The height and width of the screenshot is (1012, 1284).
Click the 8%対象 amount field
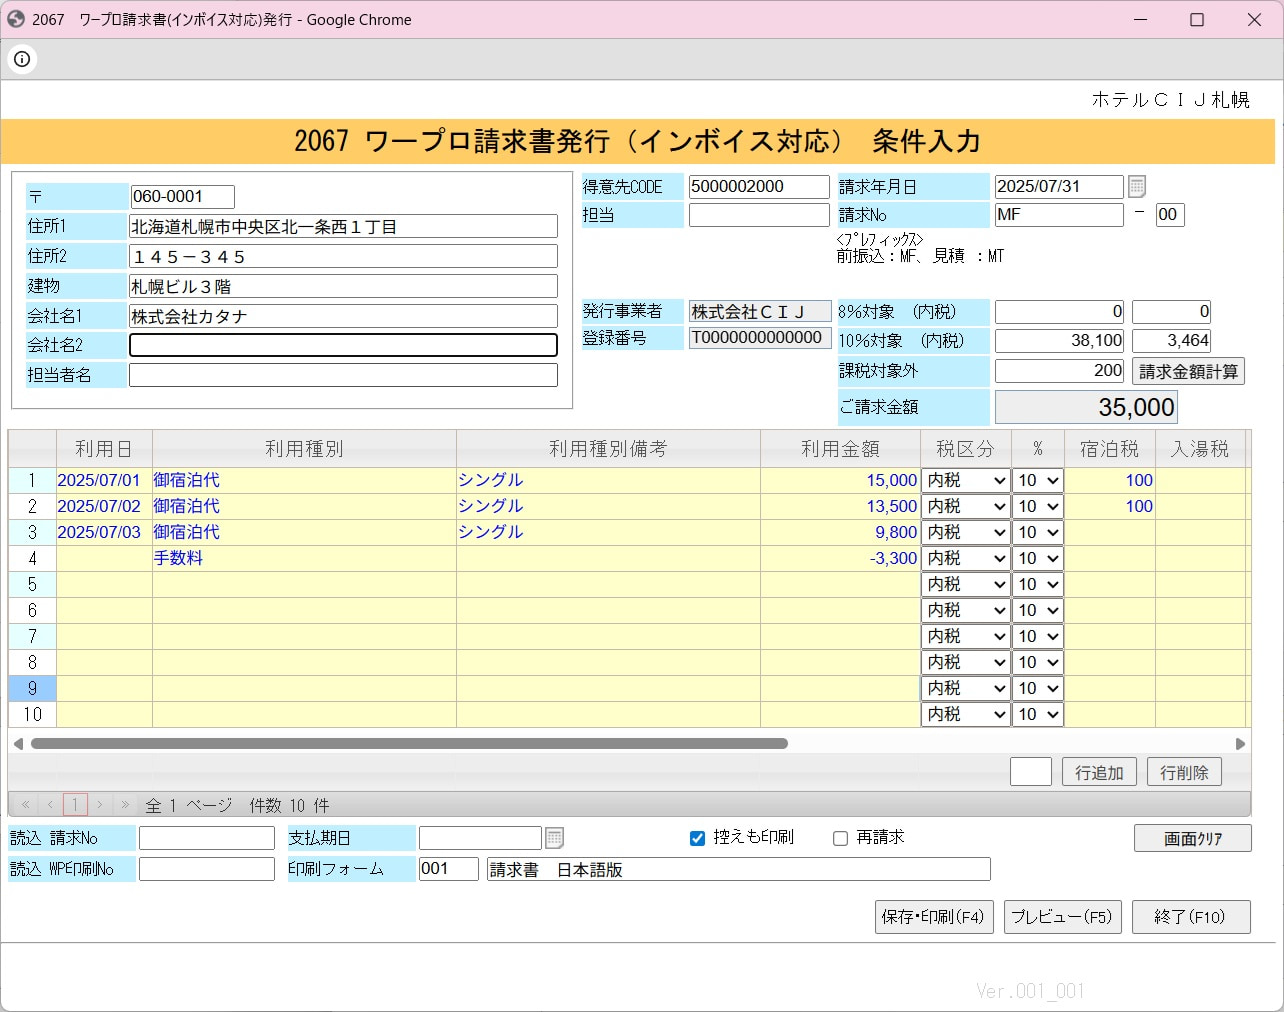(x=1059, y=312)
